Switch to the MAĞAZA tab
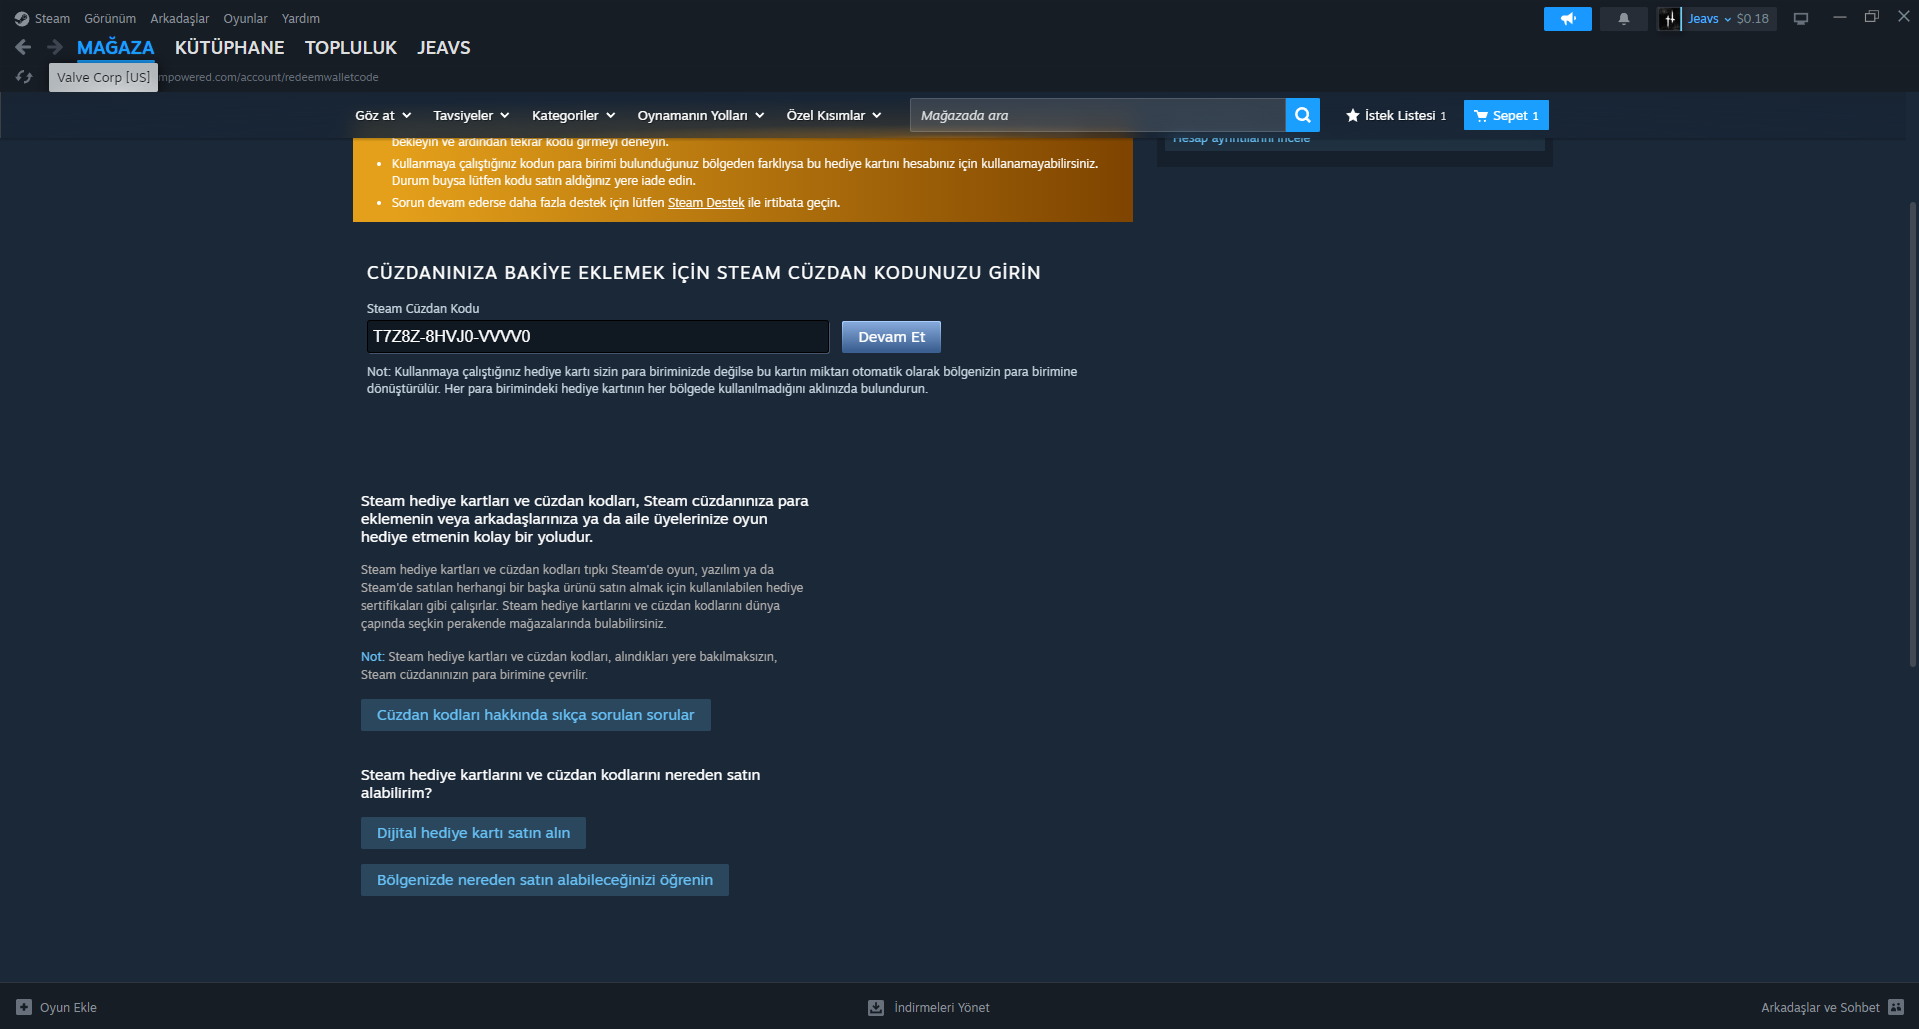The image size is (1919, 1029). pos(116,48)
